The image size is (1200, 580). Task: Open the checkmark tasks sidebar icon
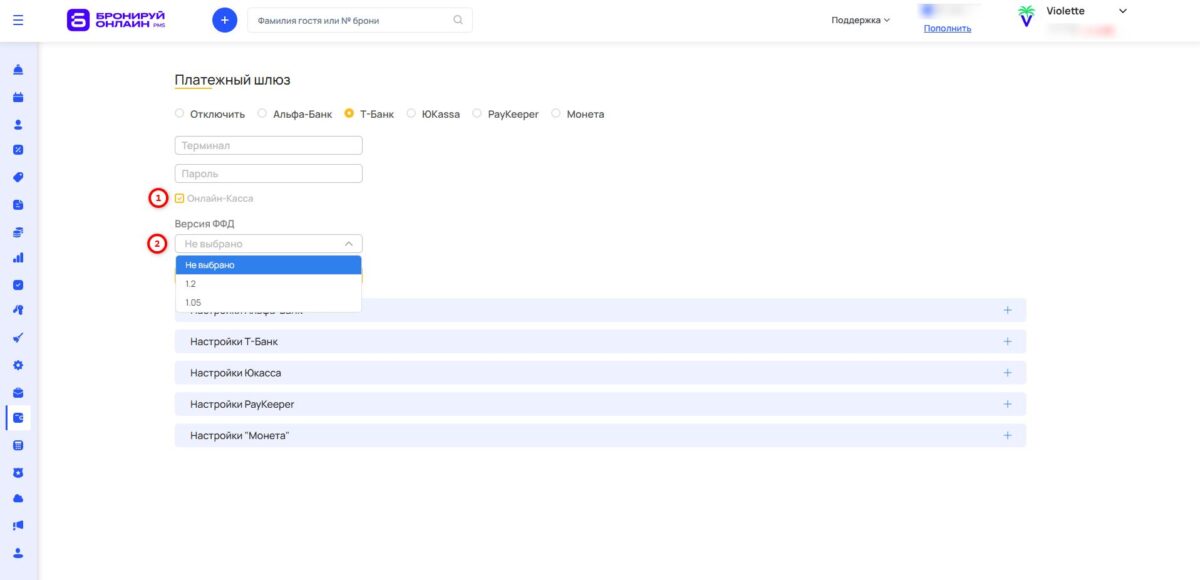[x=18, y=284]
